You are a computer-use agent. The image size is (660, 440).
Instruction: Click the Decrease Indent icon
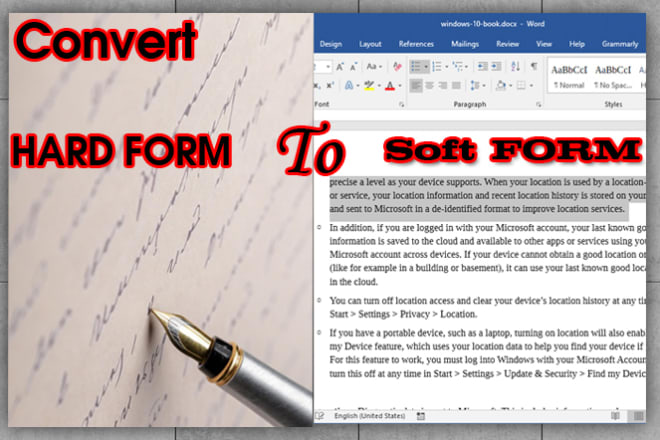(x=482, y=66)
